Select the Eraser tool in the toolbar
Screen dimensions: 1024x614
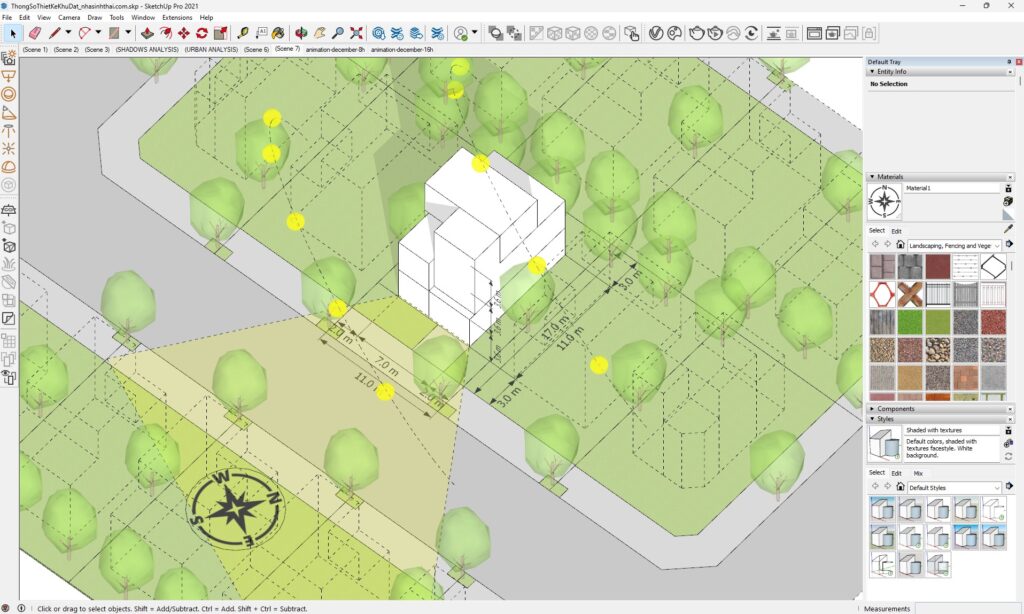(34, 33)
